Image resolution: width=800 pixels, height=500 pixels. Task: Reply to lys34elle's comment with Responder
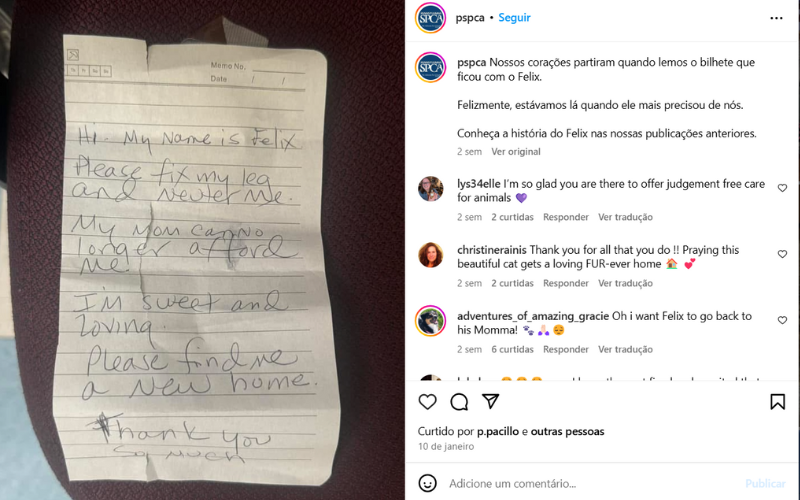click(566, 217)
